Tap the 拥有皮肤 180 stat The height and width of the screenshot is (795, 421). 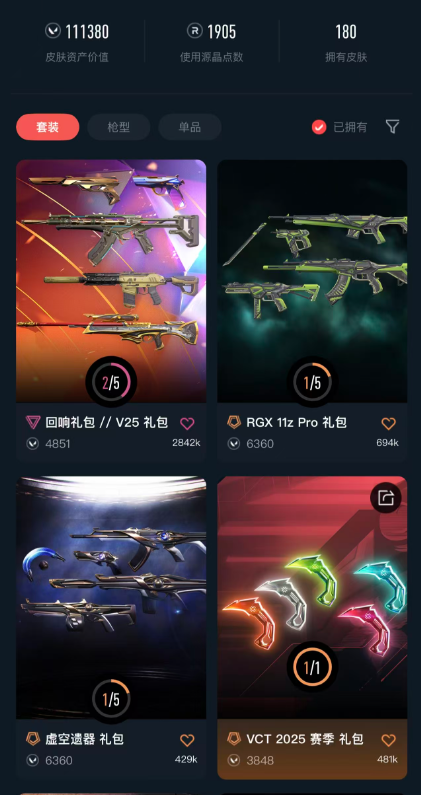point(346,43)
